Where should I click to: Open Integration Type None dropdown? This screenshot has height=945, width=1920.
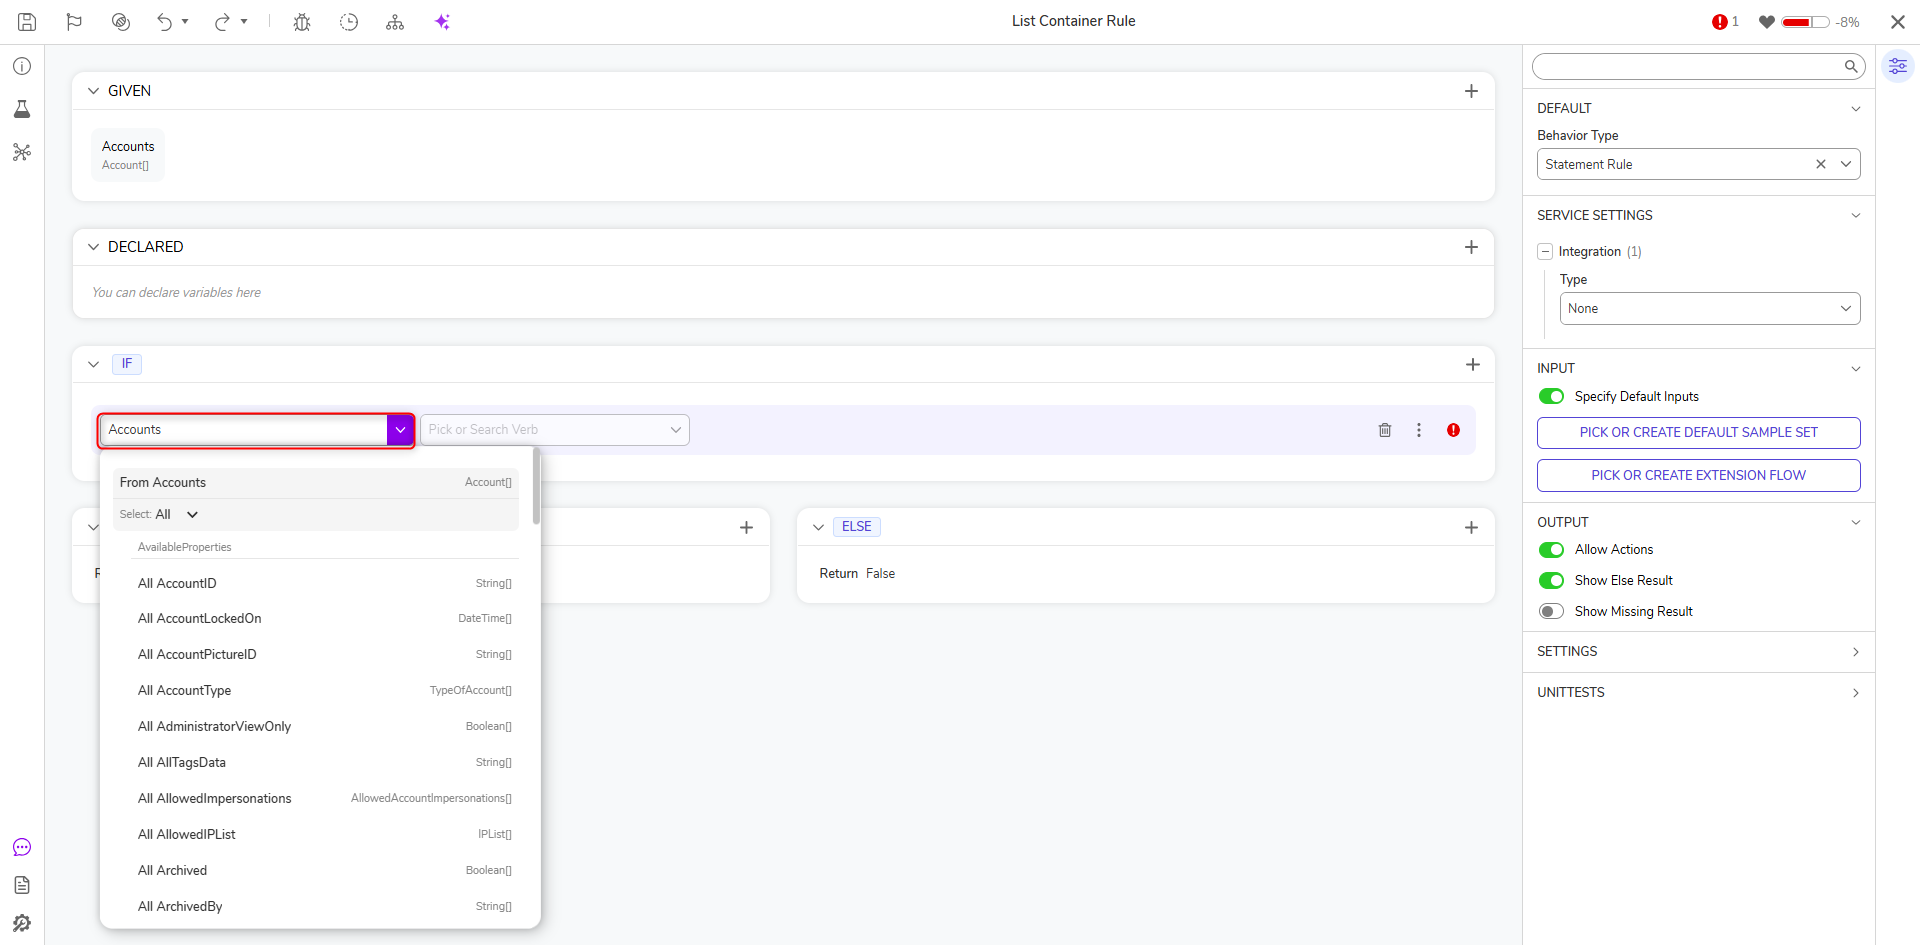click(x=1709, y=309)
